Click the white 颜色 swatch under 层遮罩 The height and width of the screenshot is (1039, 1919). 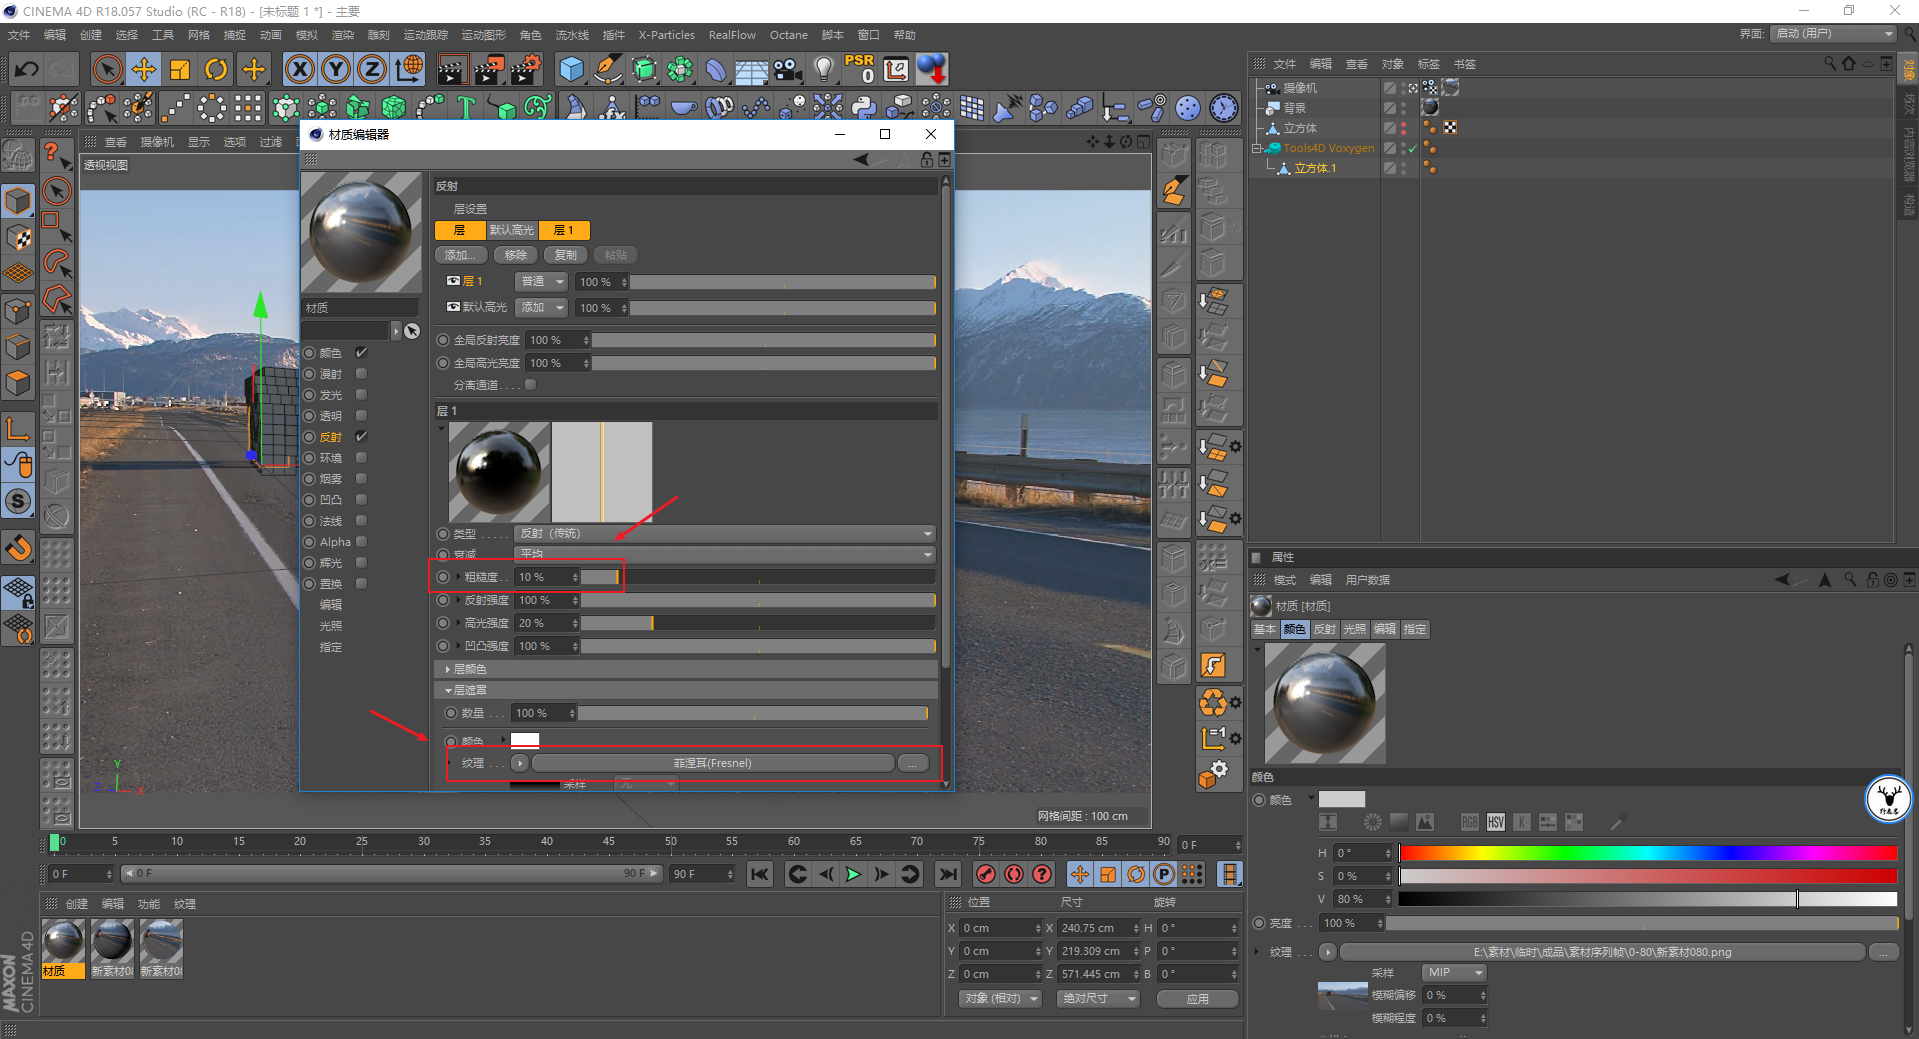(x=525, y=740)
